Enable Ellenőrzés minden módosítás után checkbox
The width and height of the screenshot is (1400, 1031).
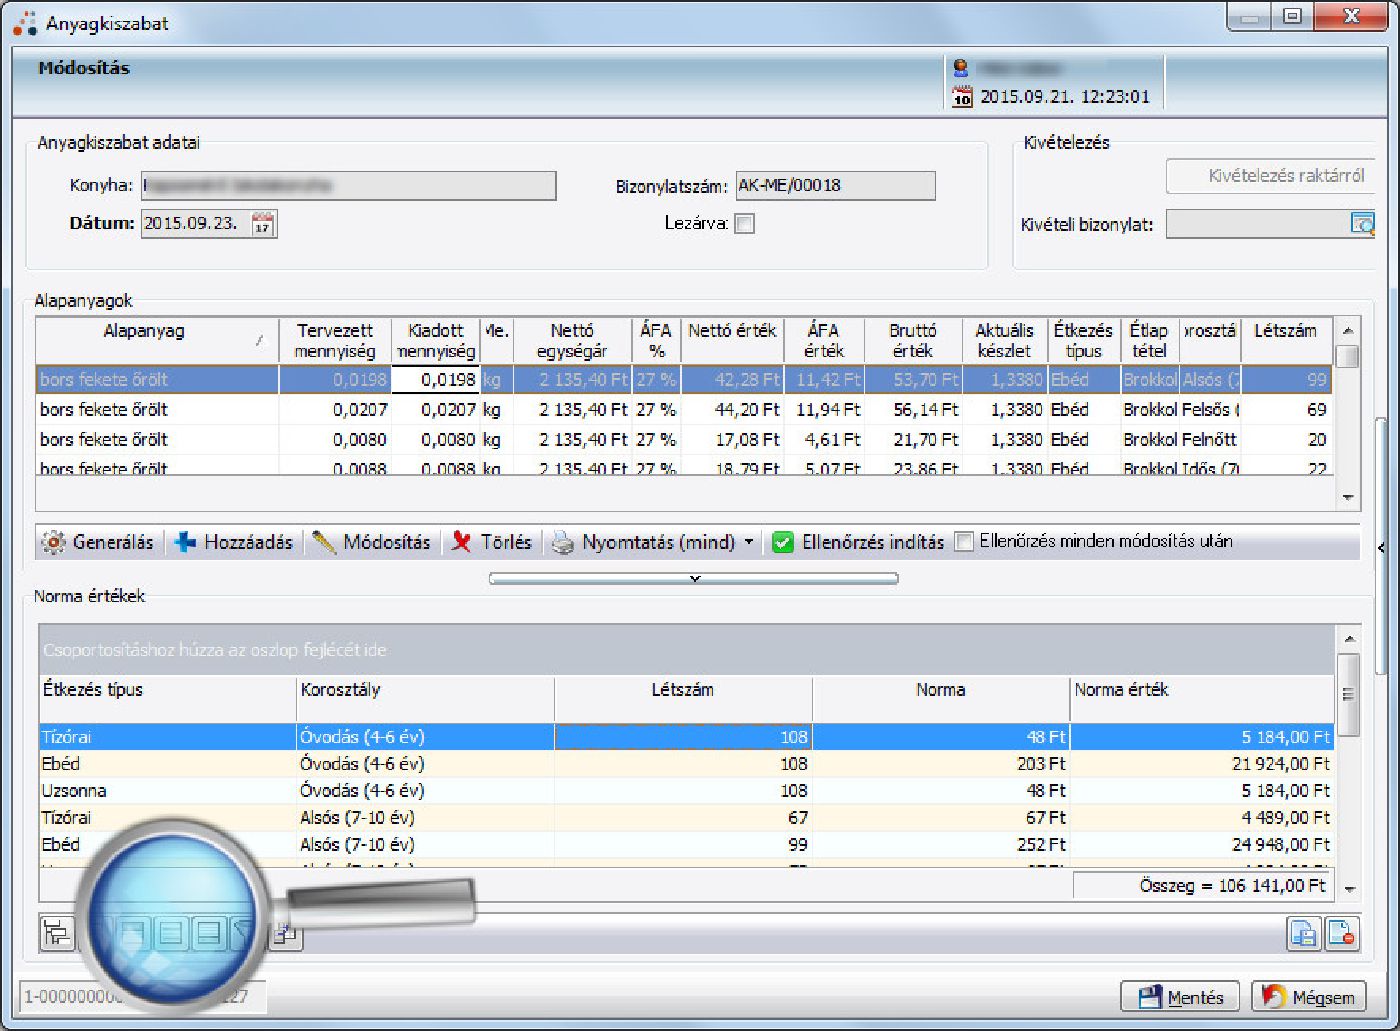[964, 542]
